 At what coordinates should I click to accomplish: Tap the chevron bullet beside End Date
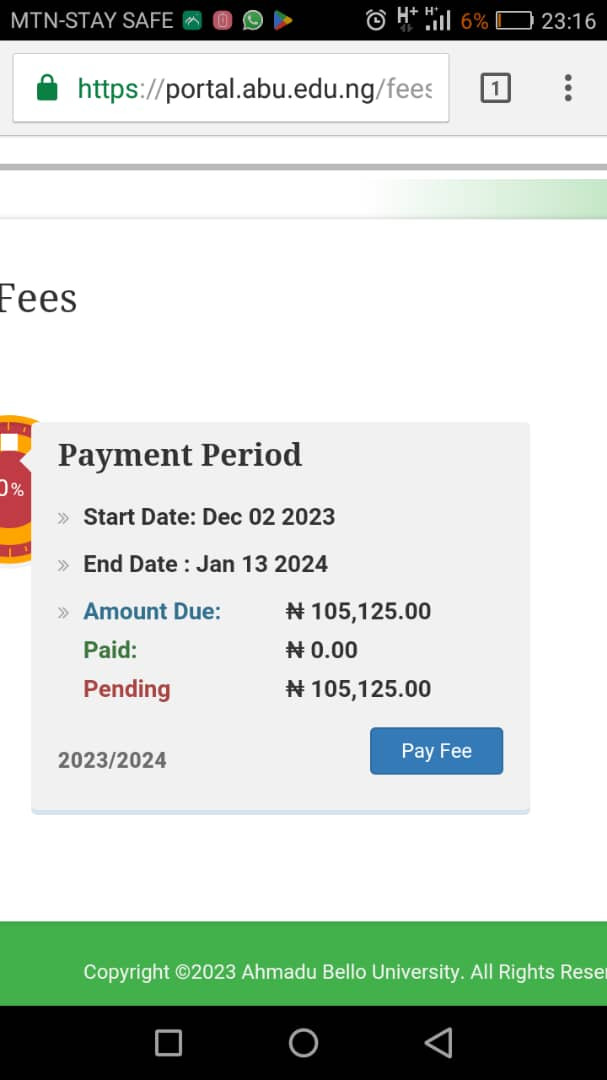point(64,565)
